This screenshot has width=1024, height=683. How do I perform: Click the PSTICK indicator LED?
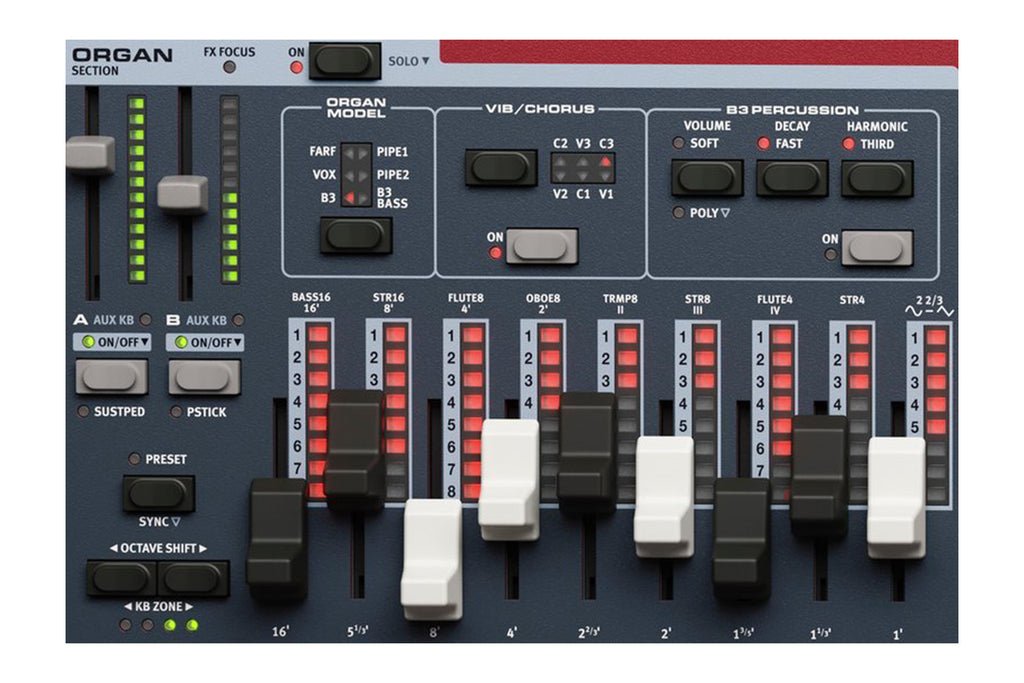tap(176, 411)
